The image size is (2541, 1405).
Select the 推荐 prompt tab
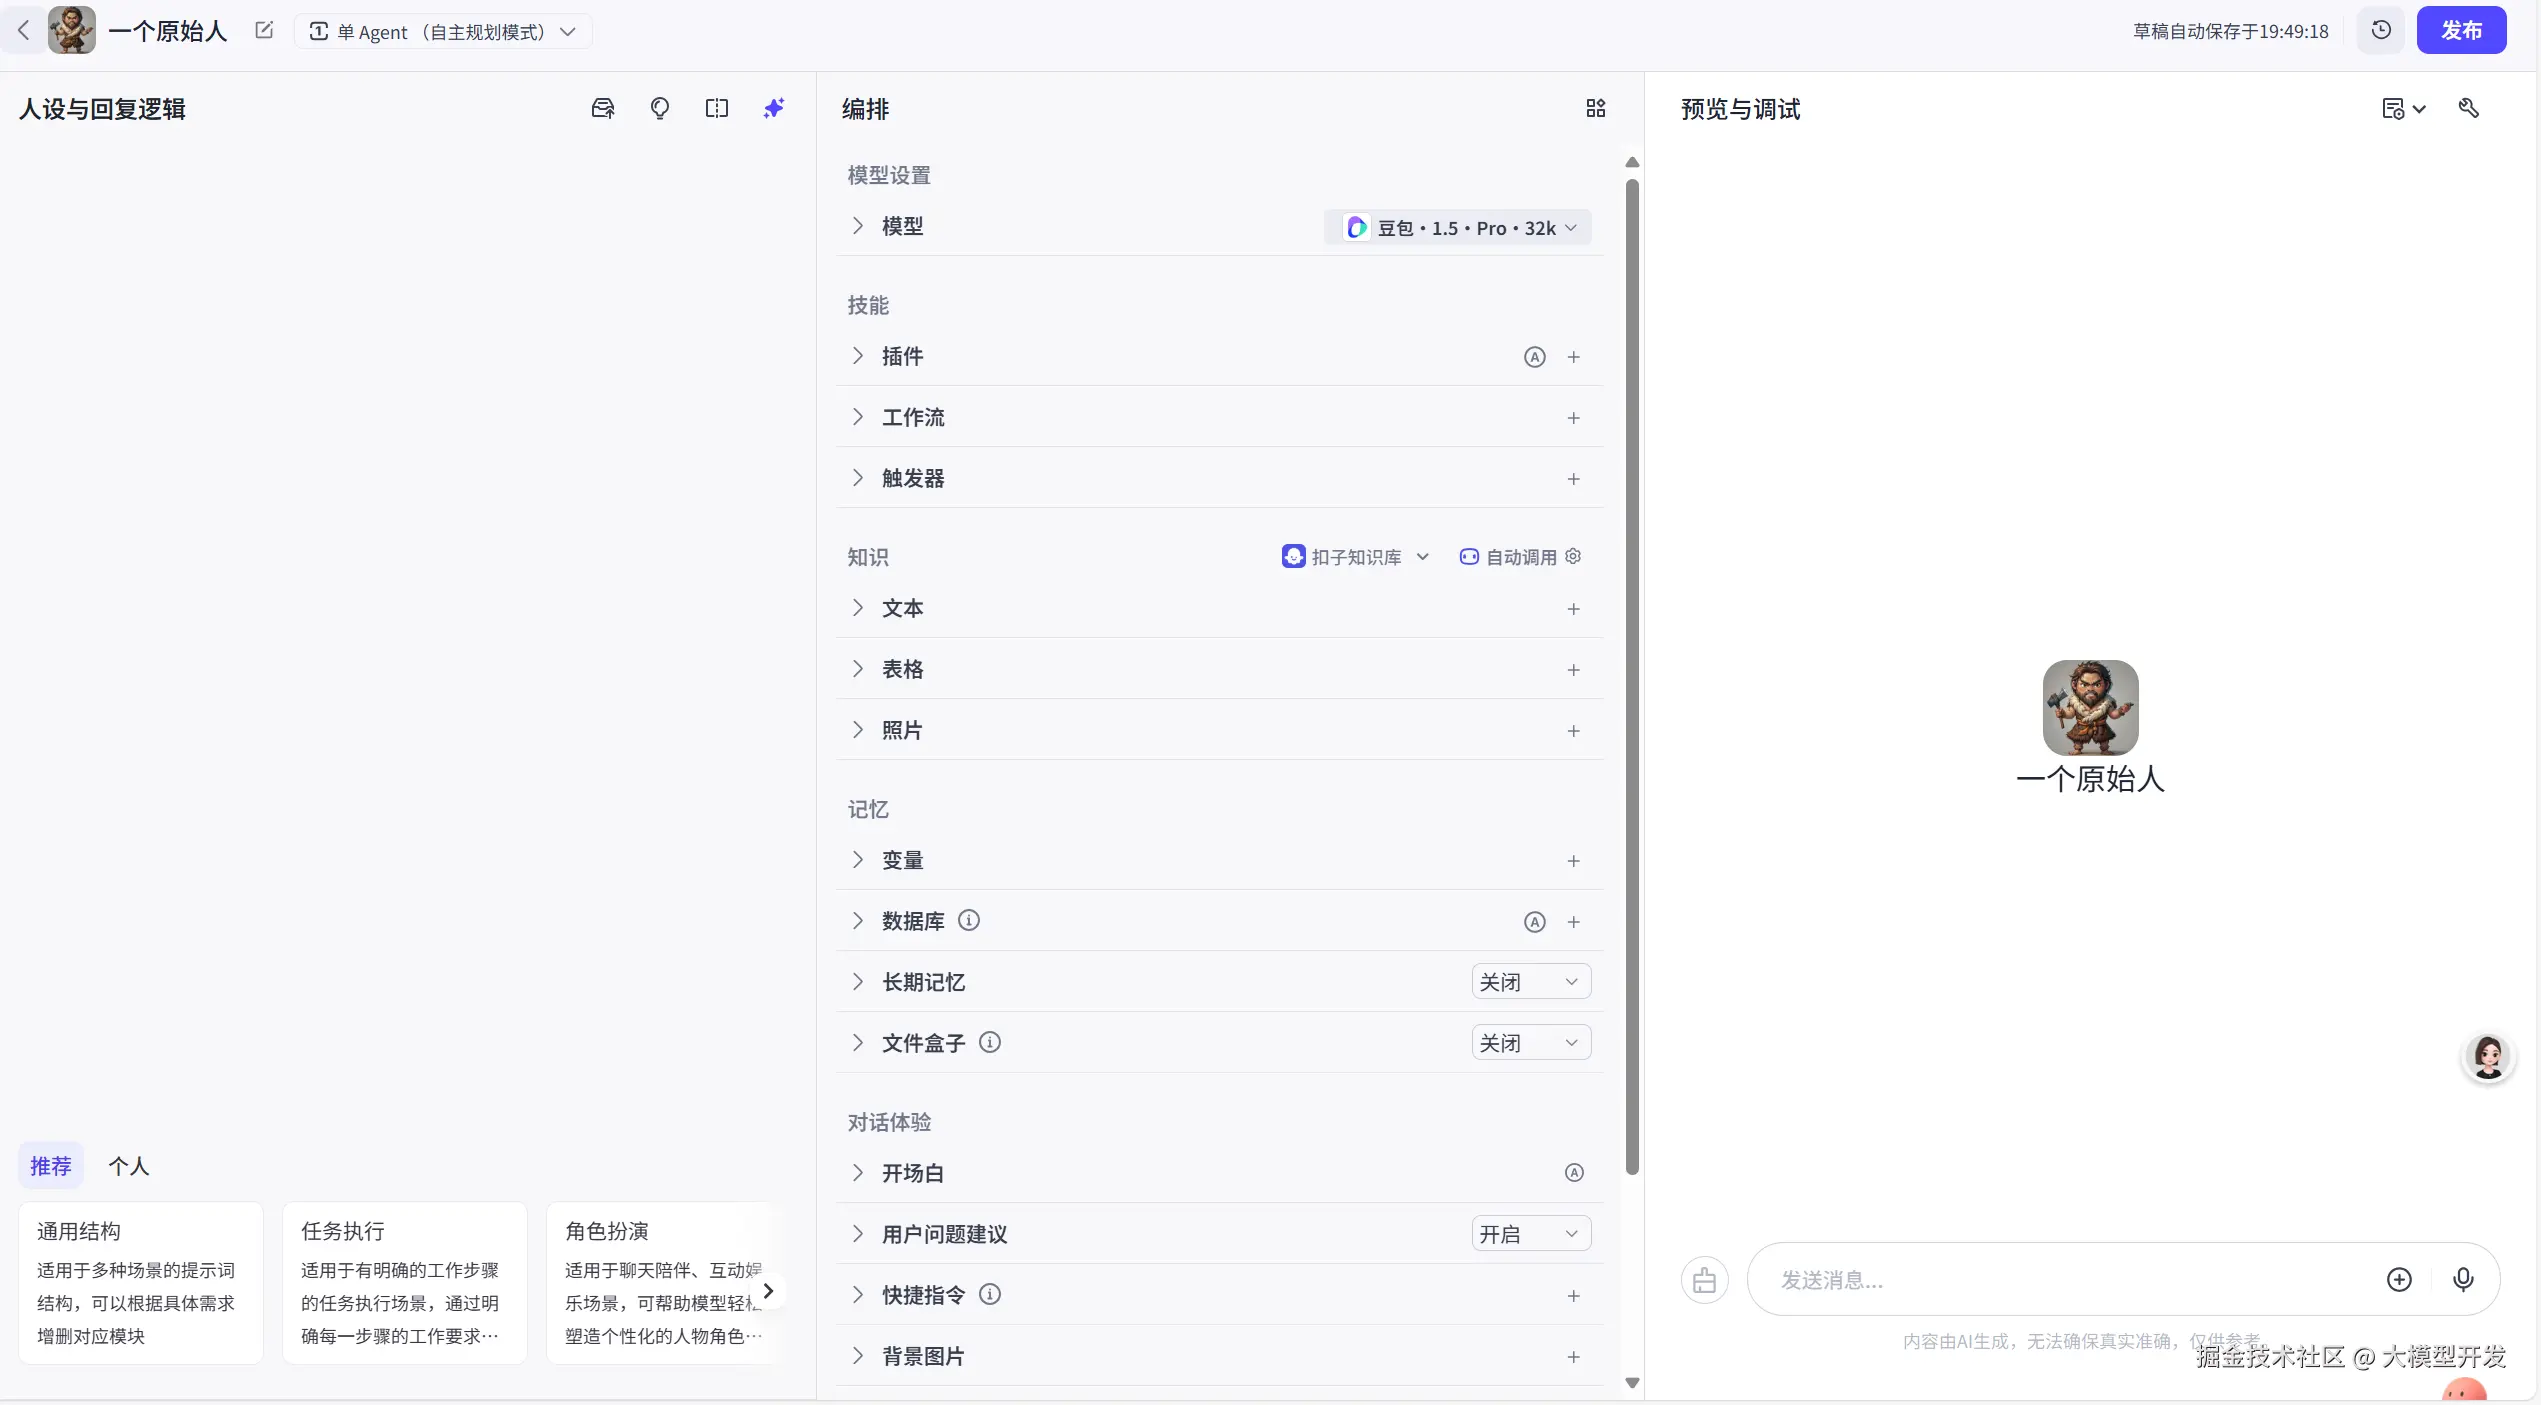[x=51, y=1166]
